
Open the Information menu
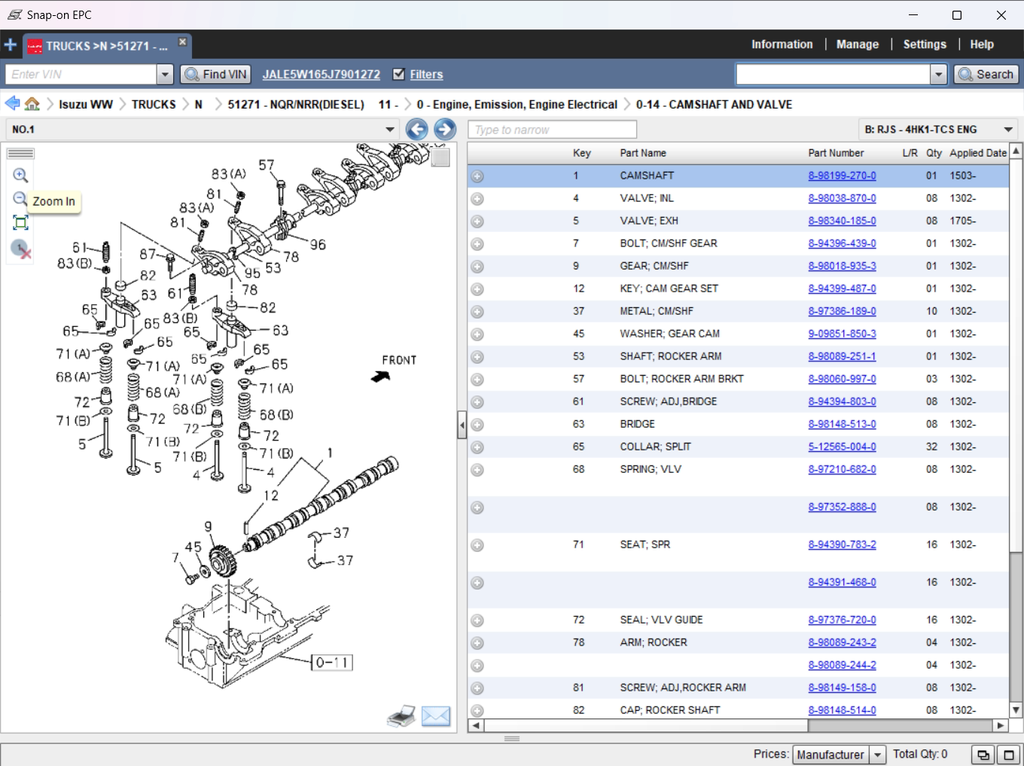click(x=782, y=44)
